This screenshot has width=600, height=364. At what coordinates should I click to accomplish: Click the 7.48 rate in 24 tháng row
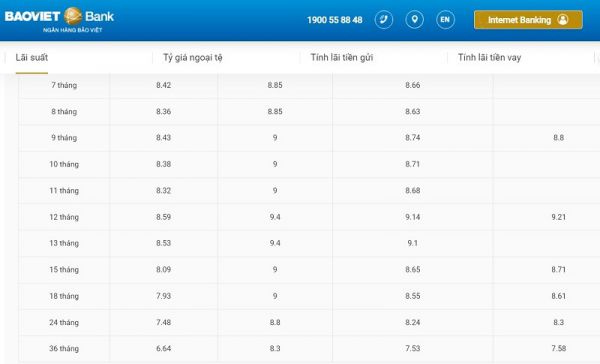[163, 322]
